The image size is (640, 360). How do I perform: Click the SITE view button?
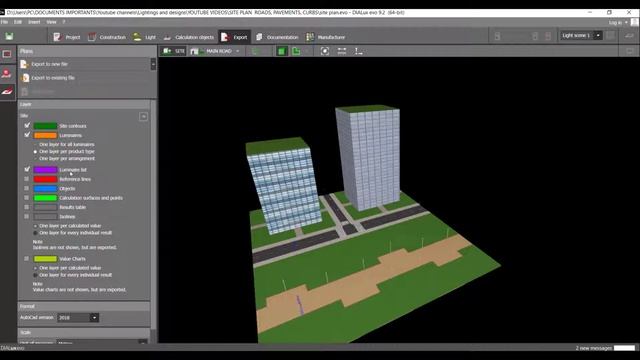pos(173,51)
